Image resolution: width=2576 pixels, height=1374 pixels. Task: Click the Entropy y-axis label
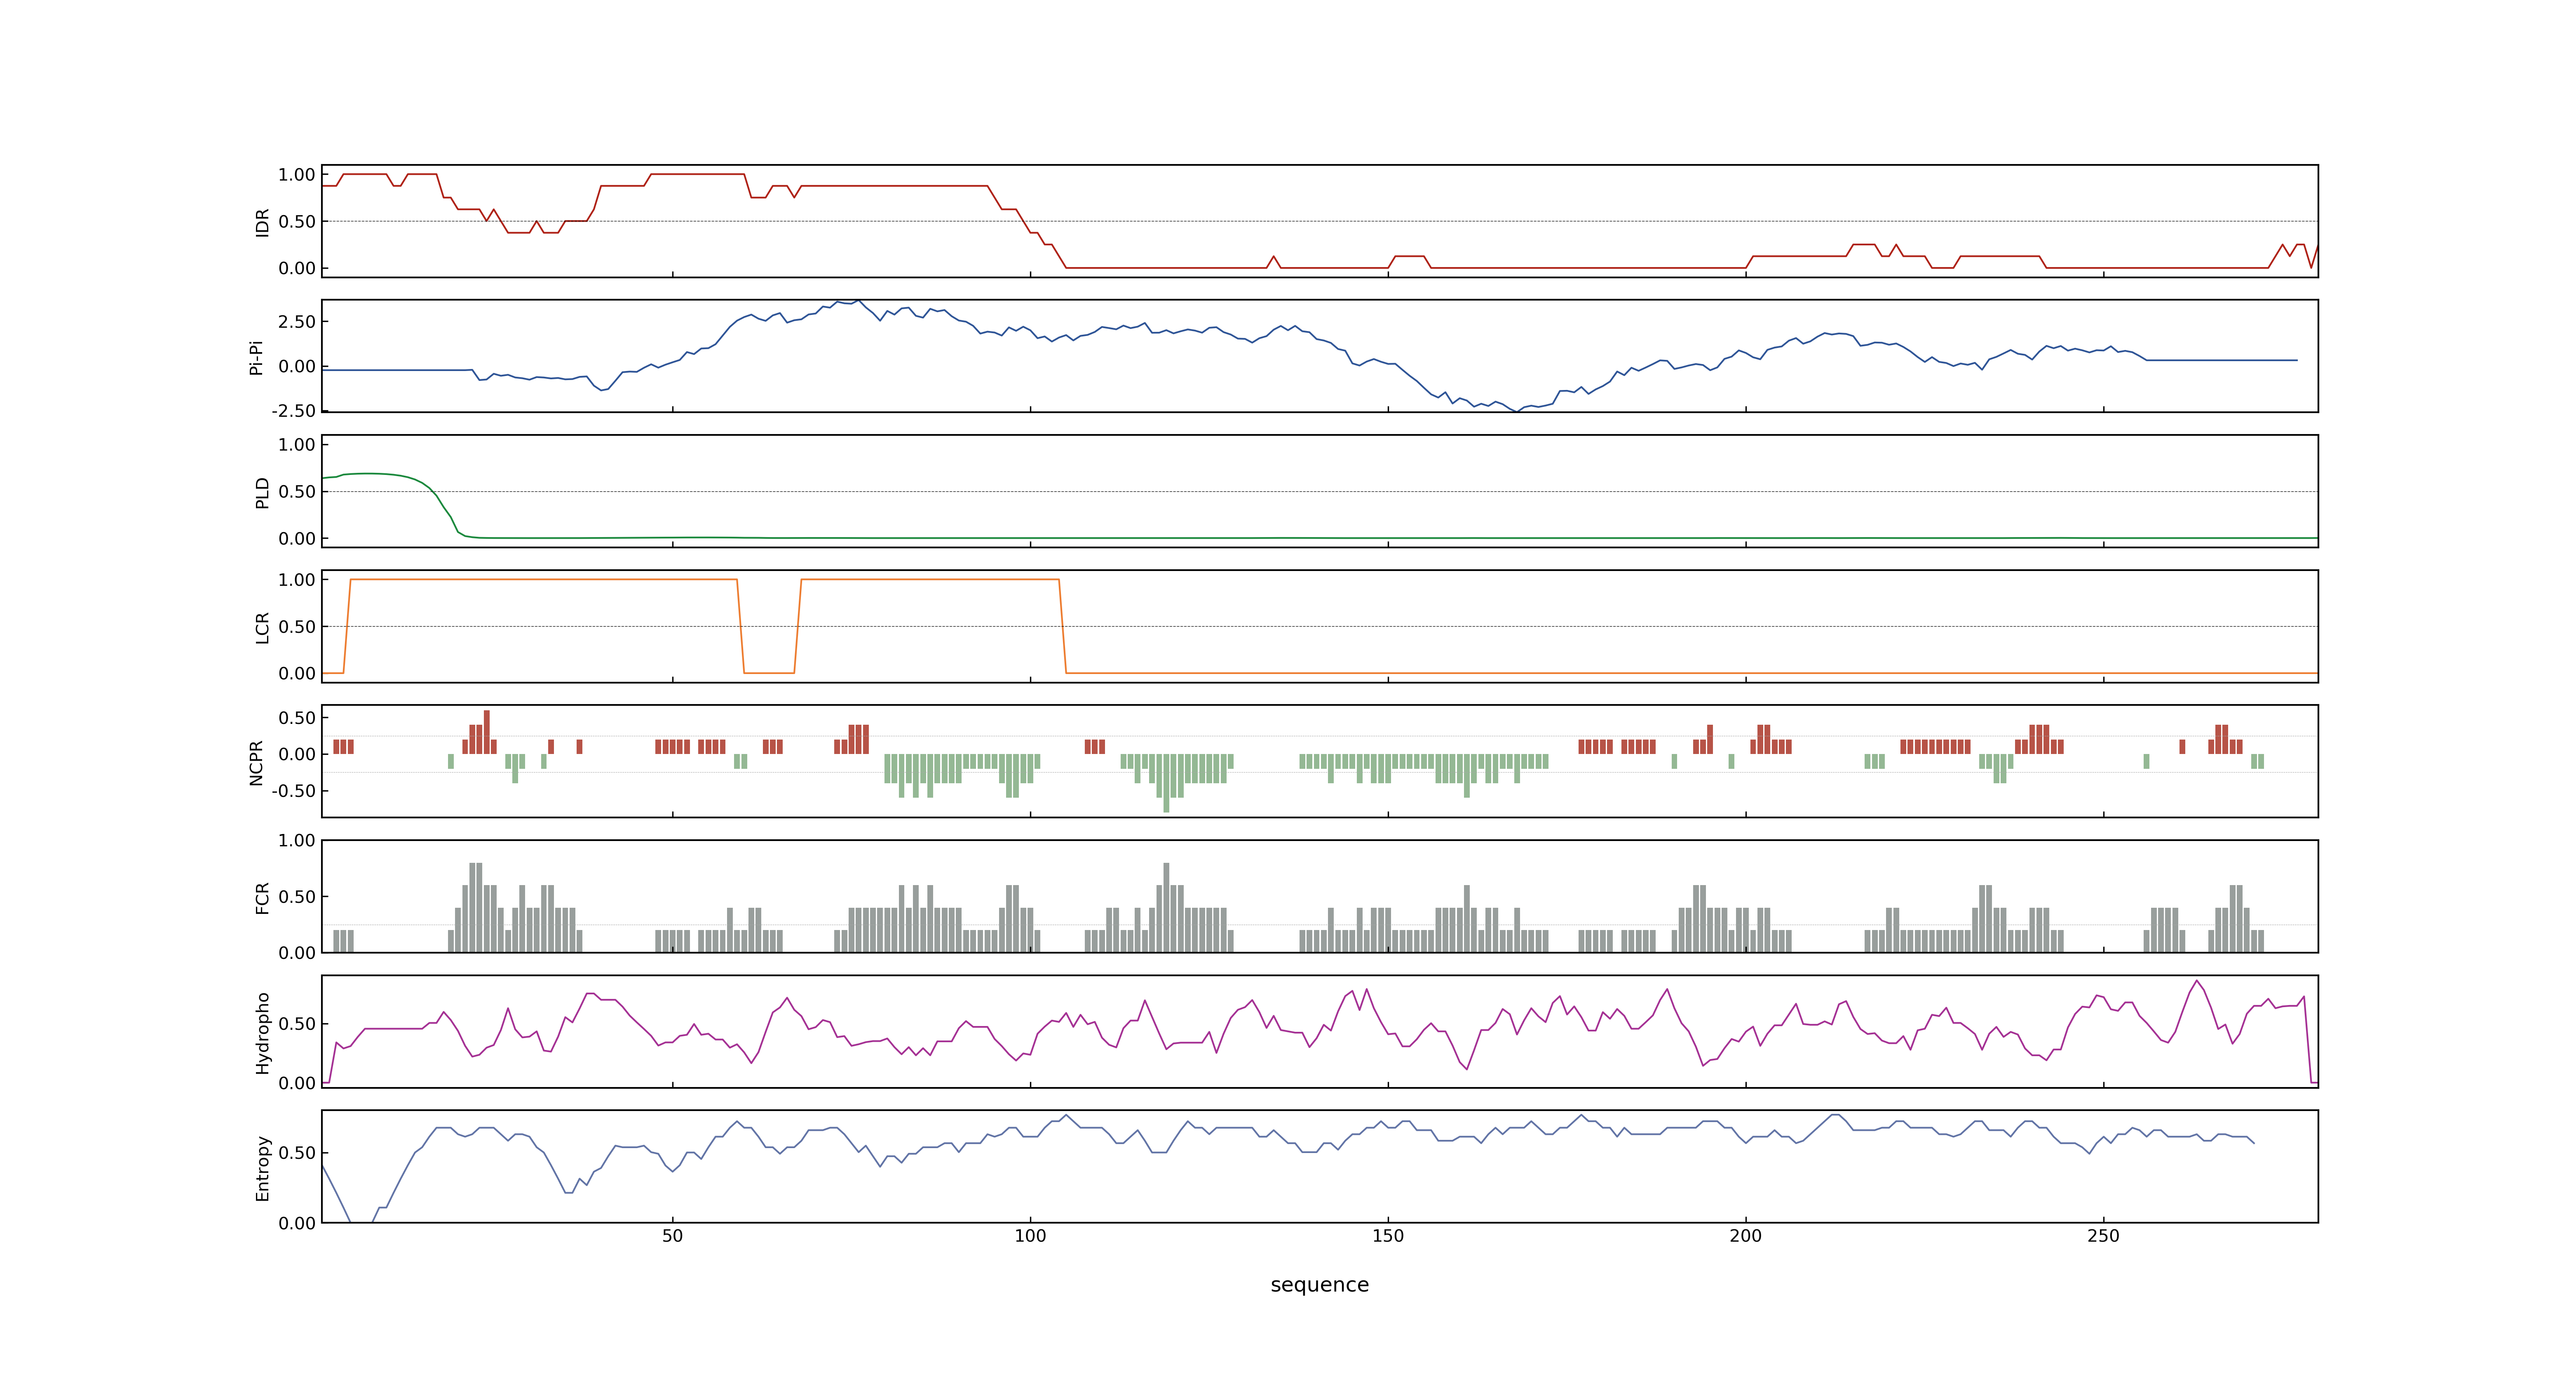pos(262,1168)
